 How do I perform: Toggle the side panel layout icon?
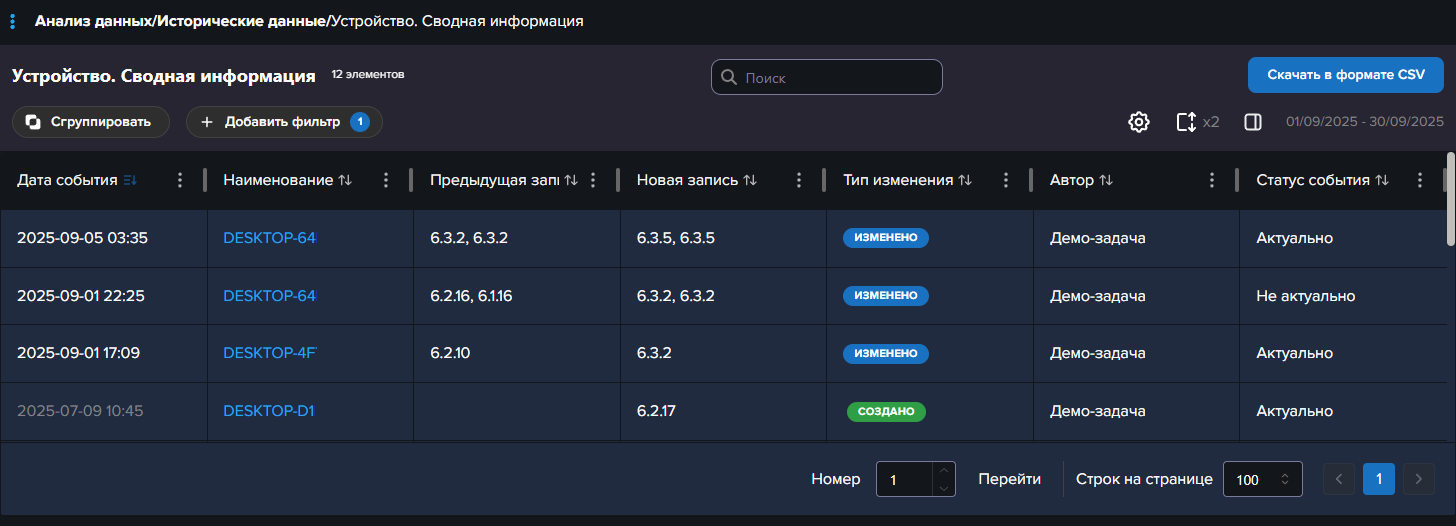(x=1252, y=122)
